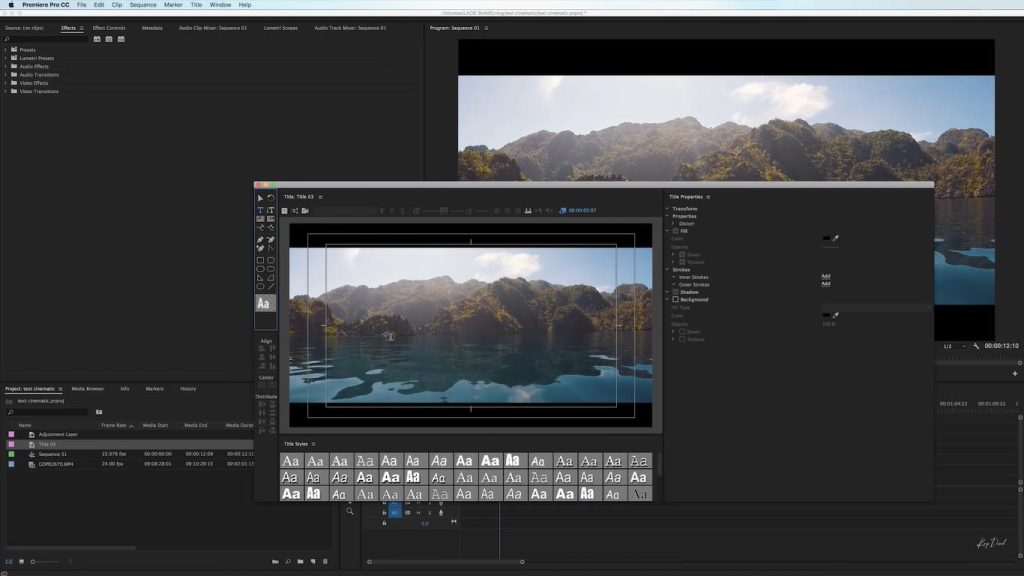Screen dimensions: 1024x576
Task: Enable the Background checkbox in Title Properties
Action: [x=677, y=300]
